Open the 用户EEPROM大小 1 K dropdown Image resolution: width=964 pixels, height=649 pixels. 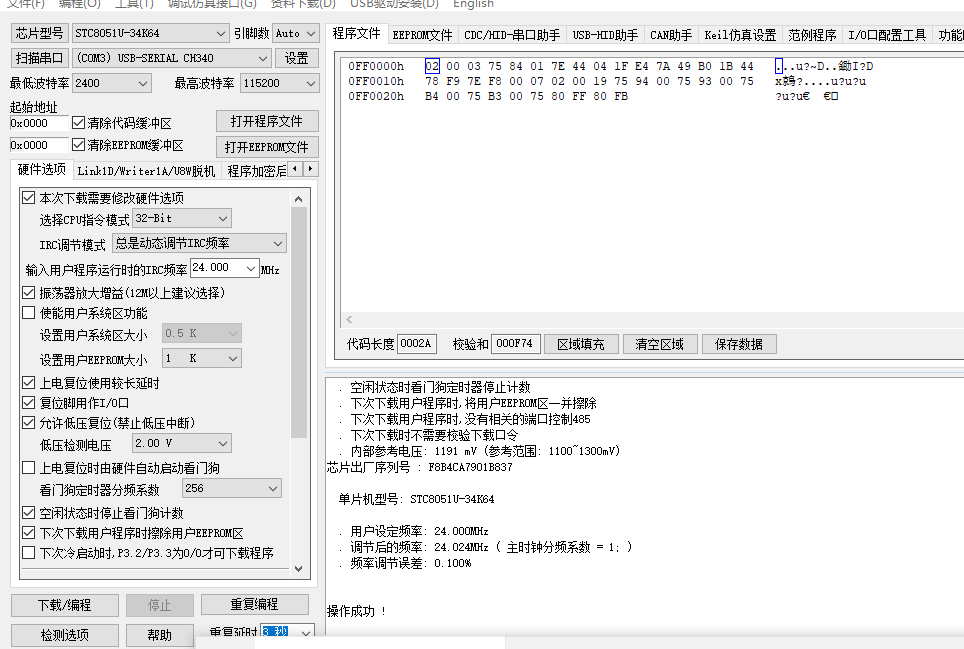202,358
